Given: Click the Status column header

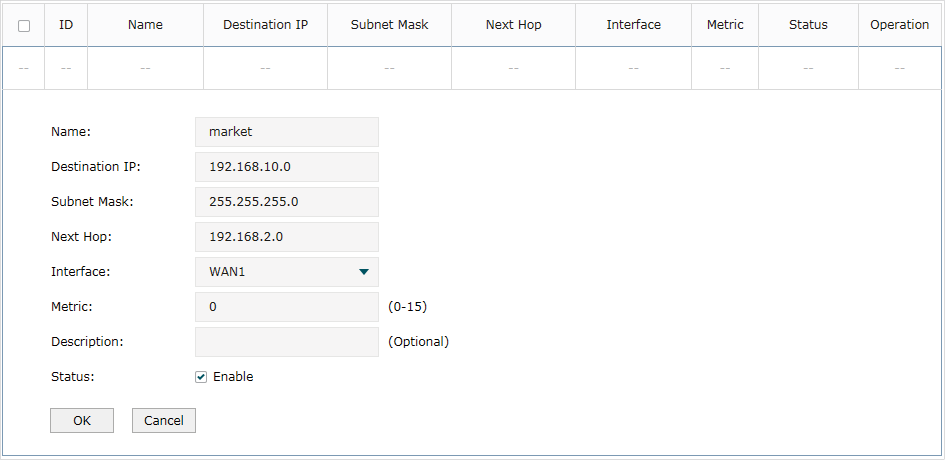Looking at the screenshot, I should pos(808,25).
